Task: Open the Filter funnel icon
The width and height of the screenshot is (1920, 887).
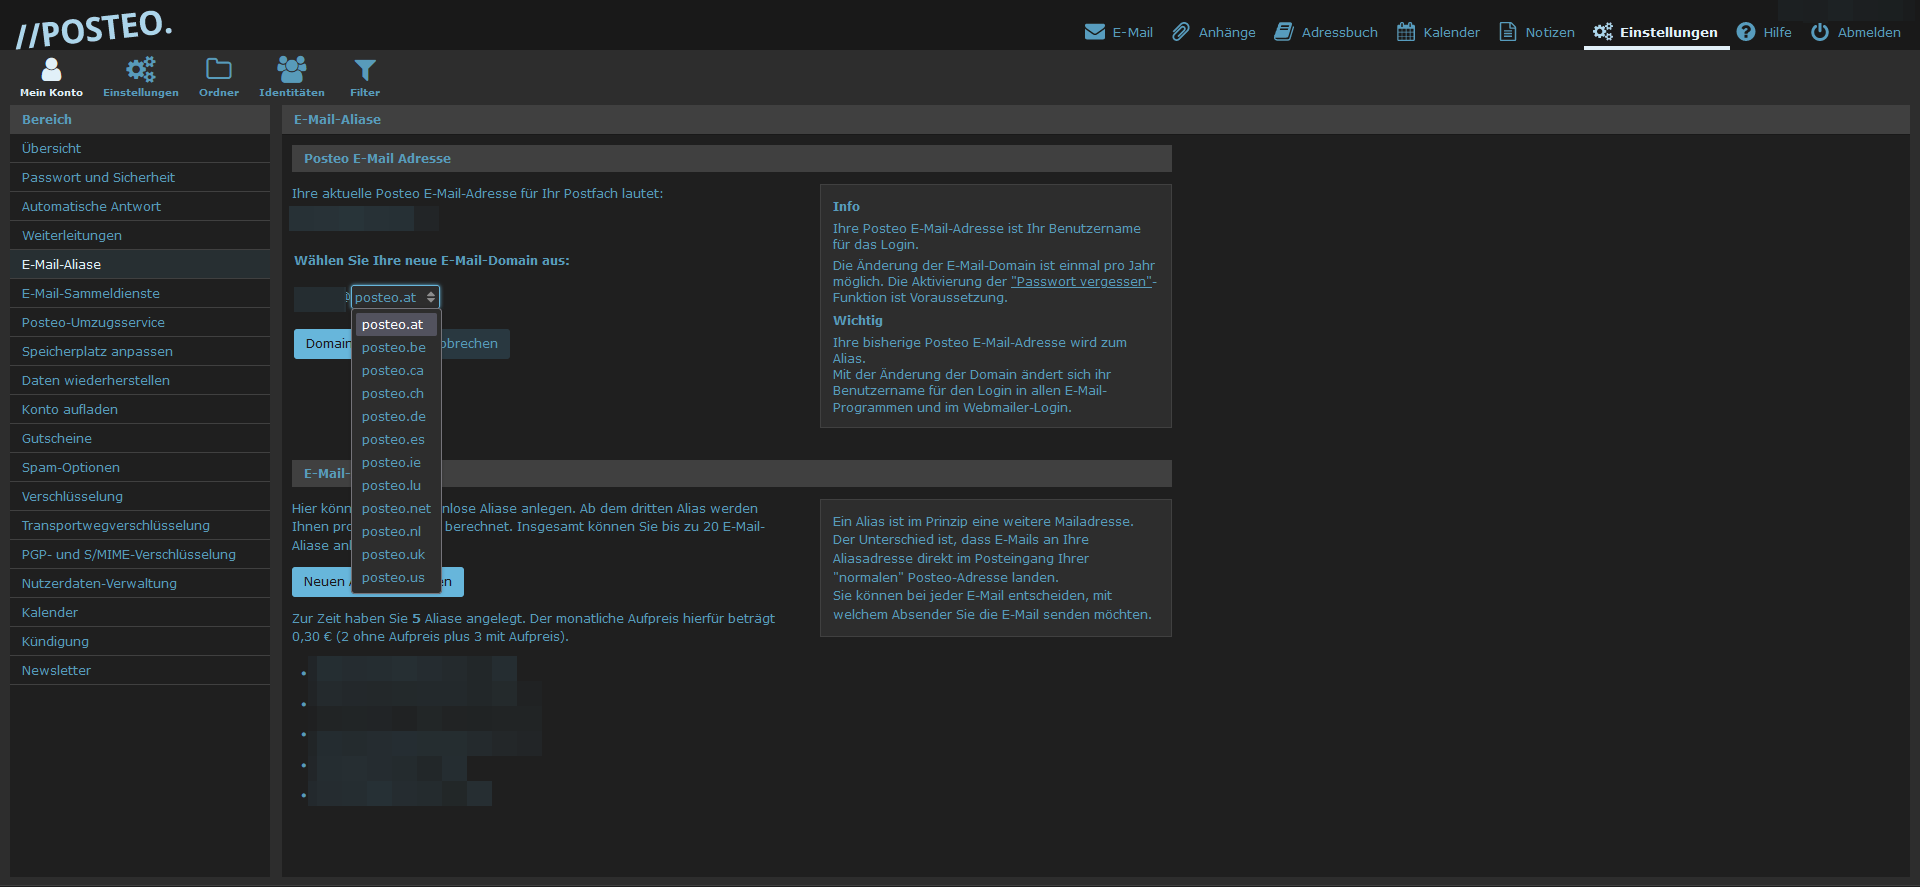Action: point(365,70)
